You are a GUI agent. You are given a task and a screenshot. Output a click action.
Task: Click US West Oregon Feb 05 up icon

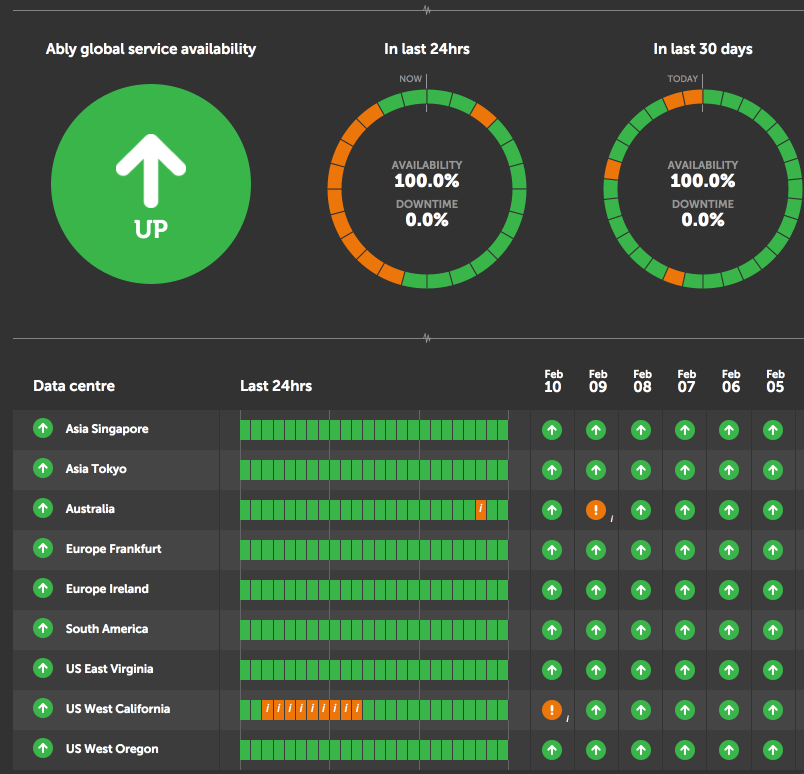point(773,750)
